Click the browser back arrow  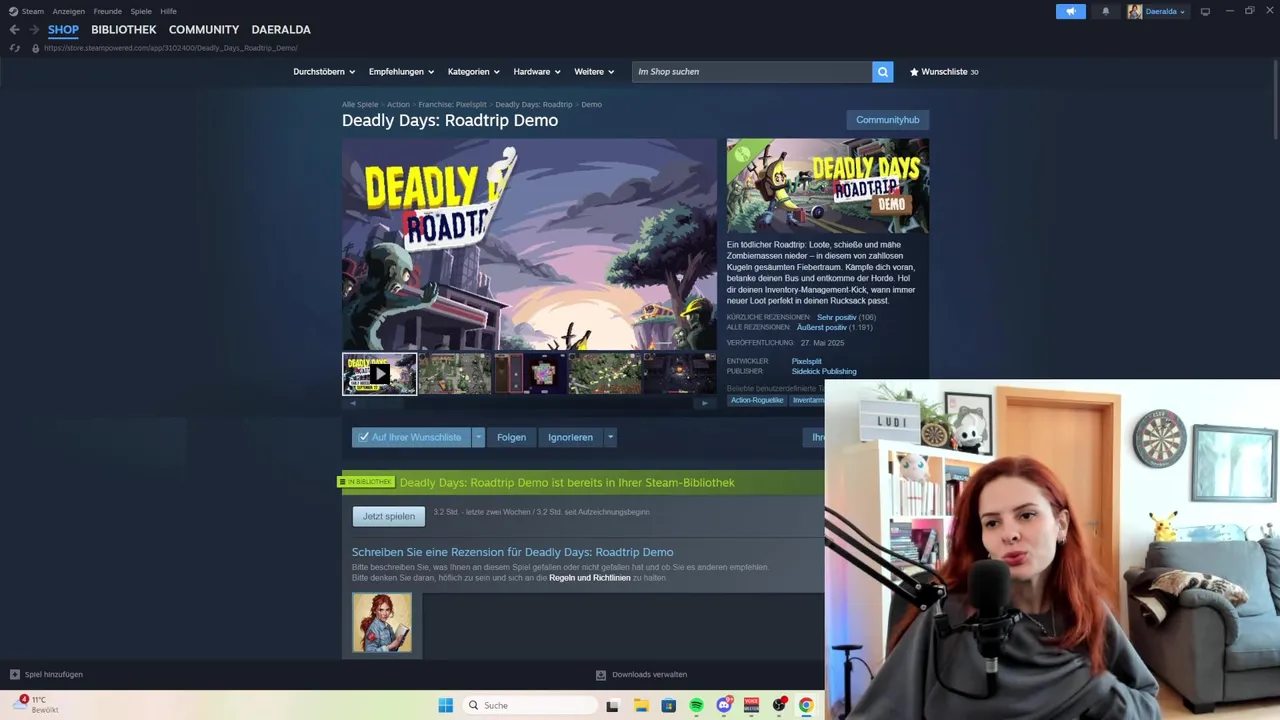14,30
